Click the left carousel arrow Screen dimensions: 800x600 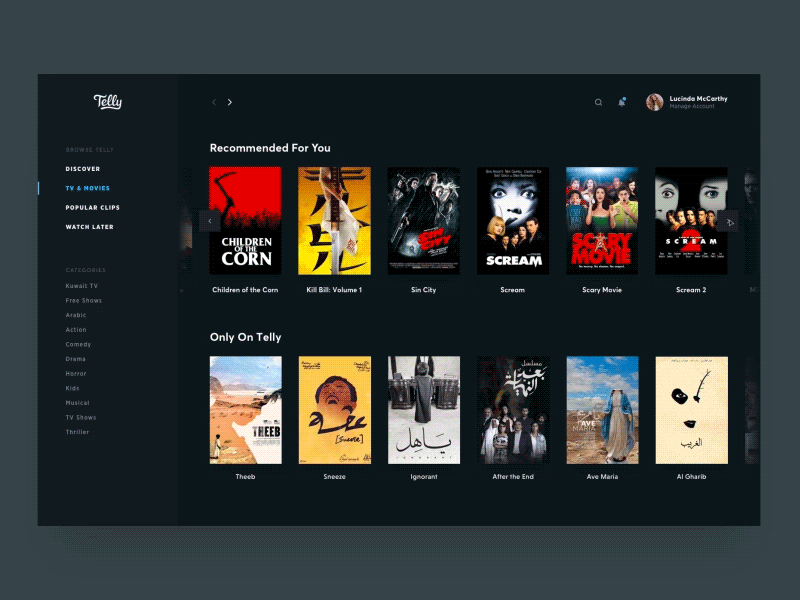pos(210,221)
